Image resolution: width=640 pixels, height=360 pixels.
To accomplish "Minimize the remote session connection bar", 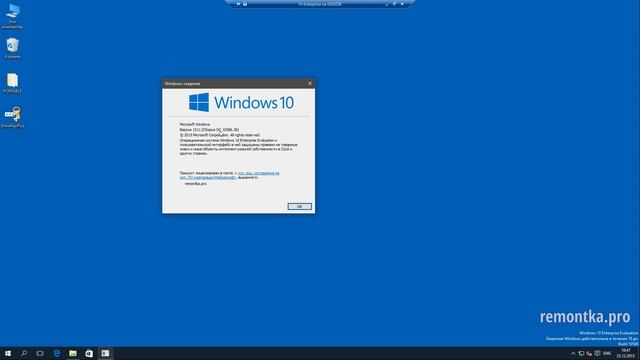I will [x=387, y=4].
